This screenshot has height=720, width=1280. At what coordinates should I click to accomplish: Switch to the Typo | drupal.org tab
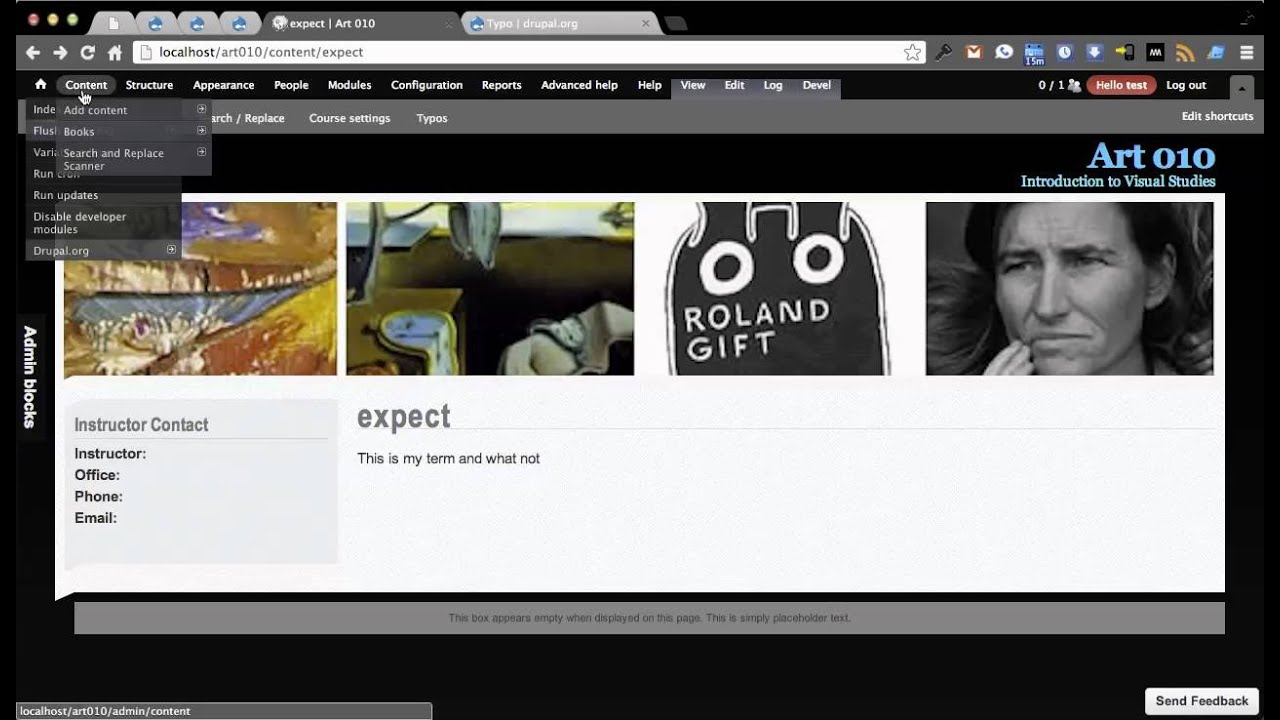(560, 23)
